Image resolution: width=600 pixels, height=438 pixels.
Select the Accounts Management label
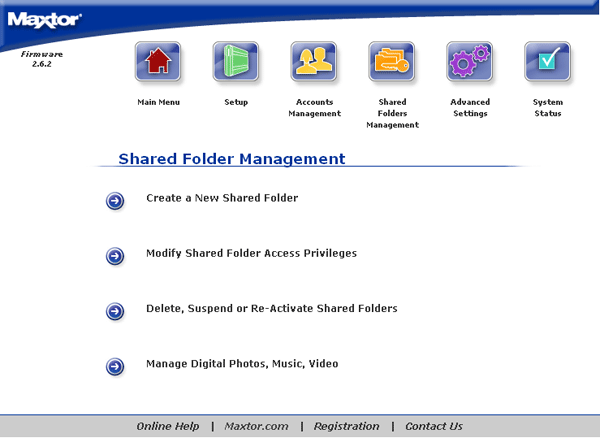click(x=315, y=107)
